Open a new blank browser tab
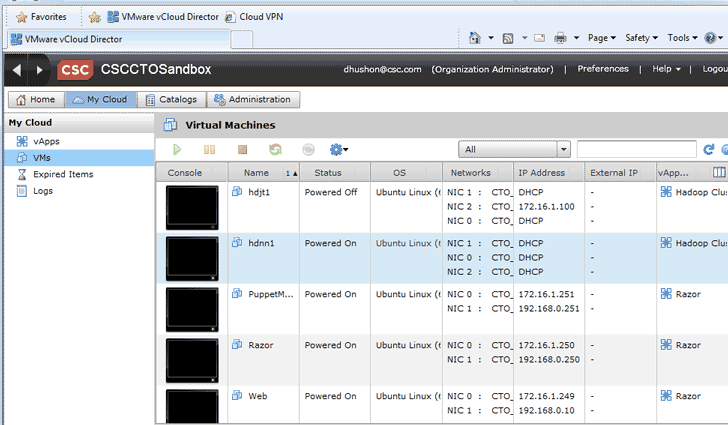 (241, 40)
